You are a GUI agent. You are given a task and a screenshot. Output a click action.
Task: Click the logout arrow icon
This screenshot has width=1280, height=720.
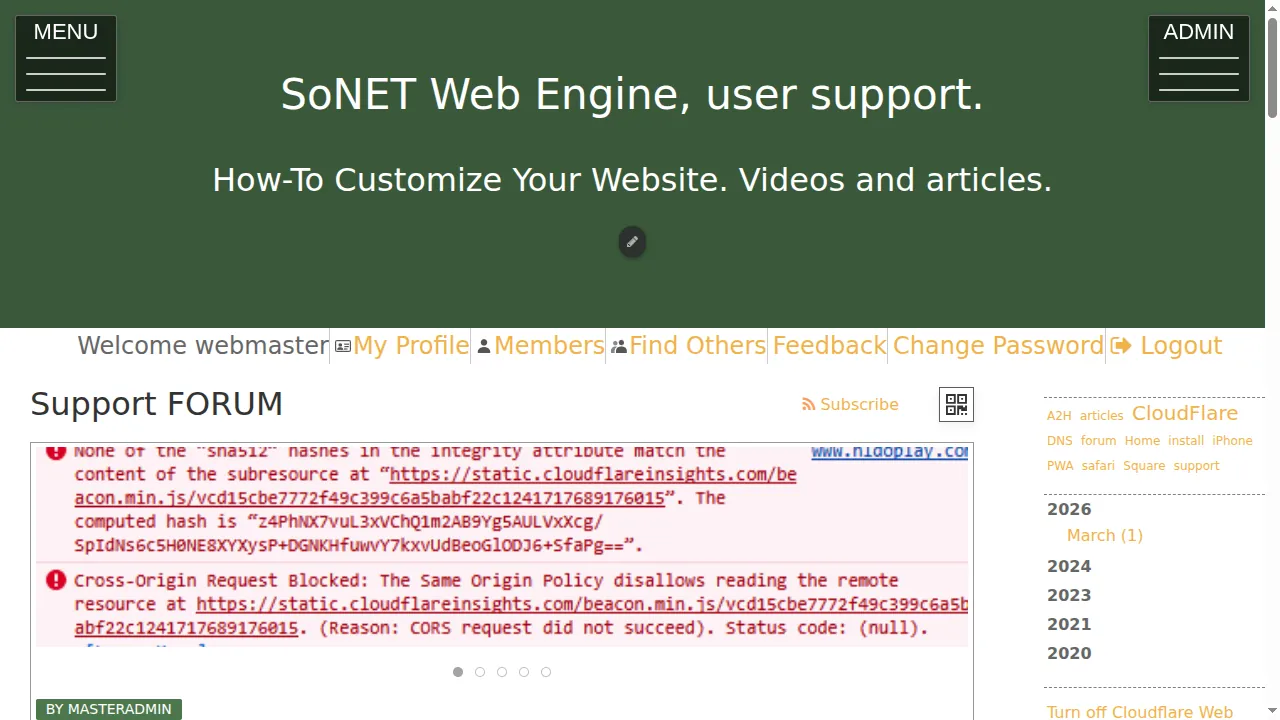coord(1121,346)
